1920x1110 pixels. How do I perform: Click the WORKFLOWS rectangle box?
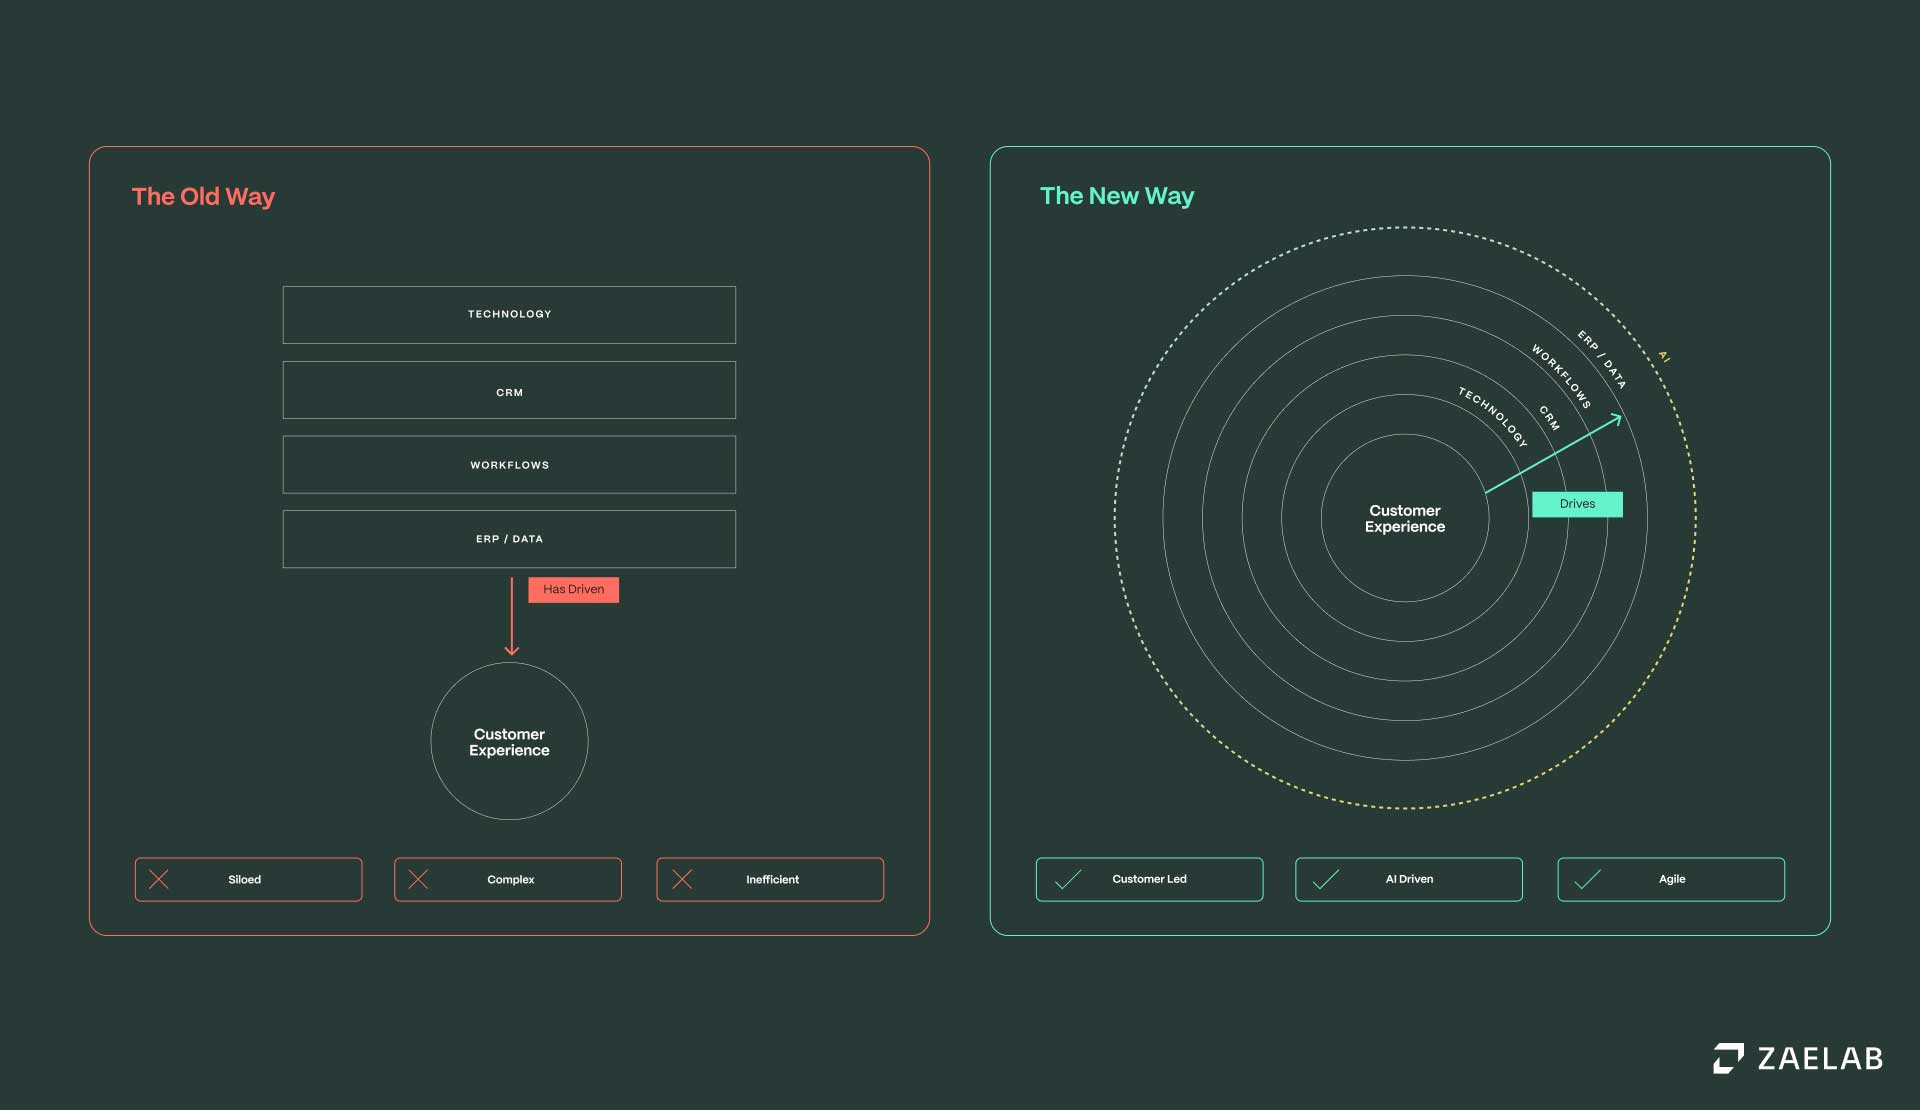[x=509, y=465]
